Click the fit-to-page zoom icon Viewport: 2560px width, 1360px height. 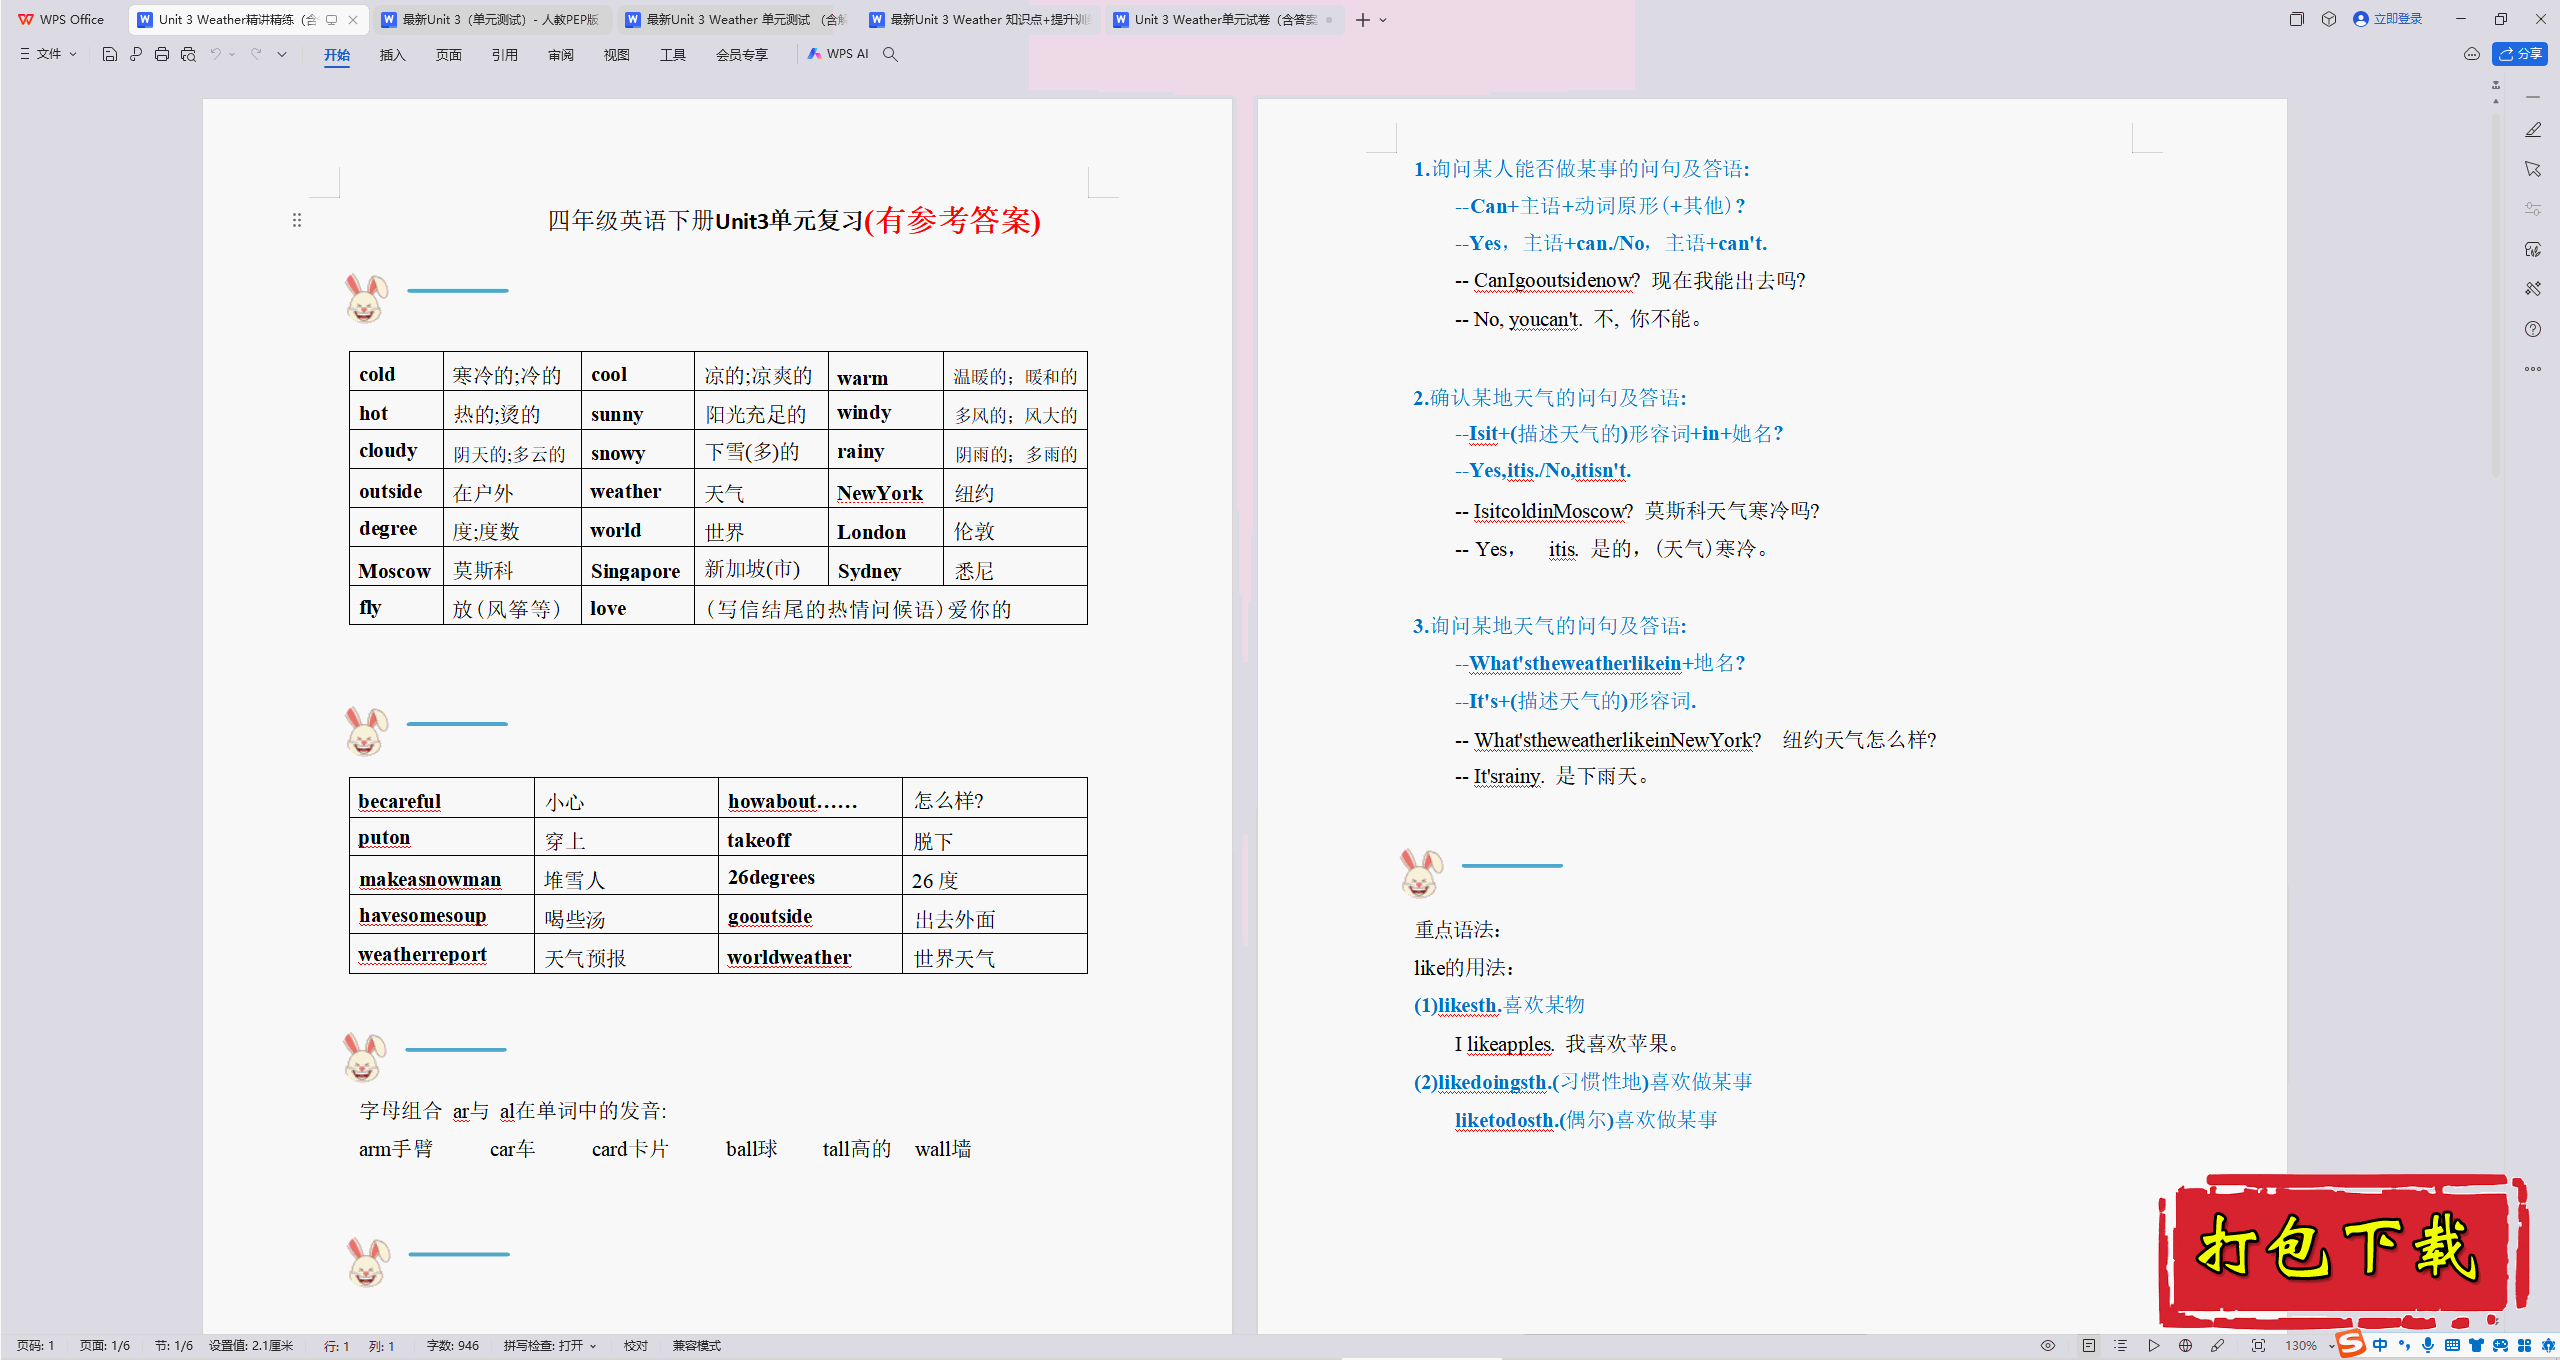[x=2258, y=1346]
